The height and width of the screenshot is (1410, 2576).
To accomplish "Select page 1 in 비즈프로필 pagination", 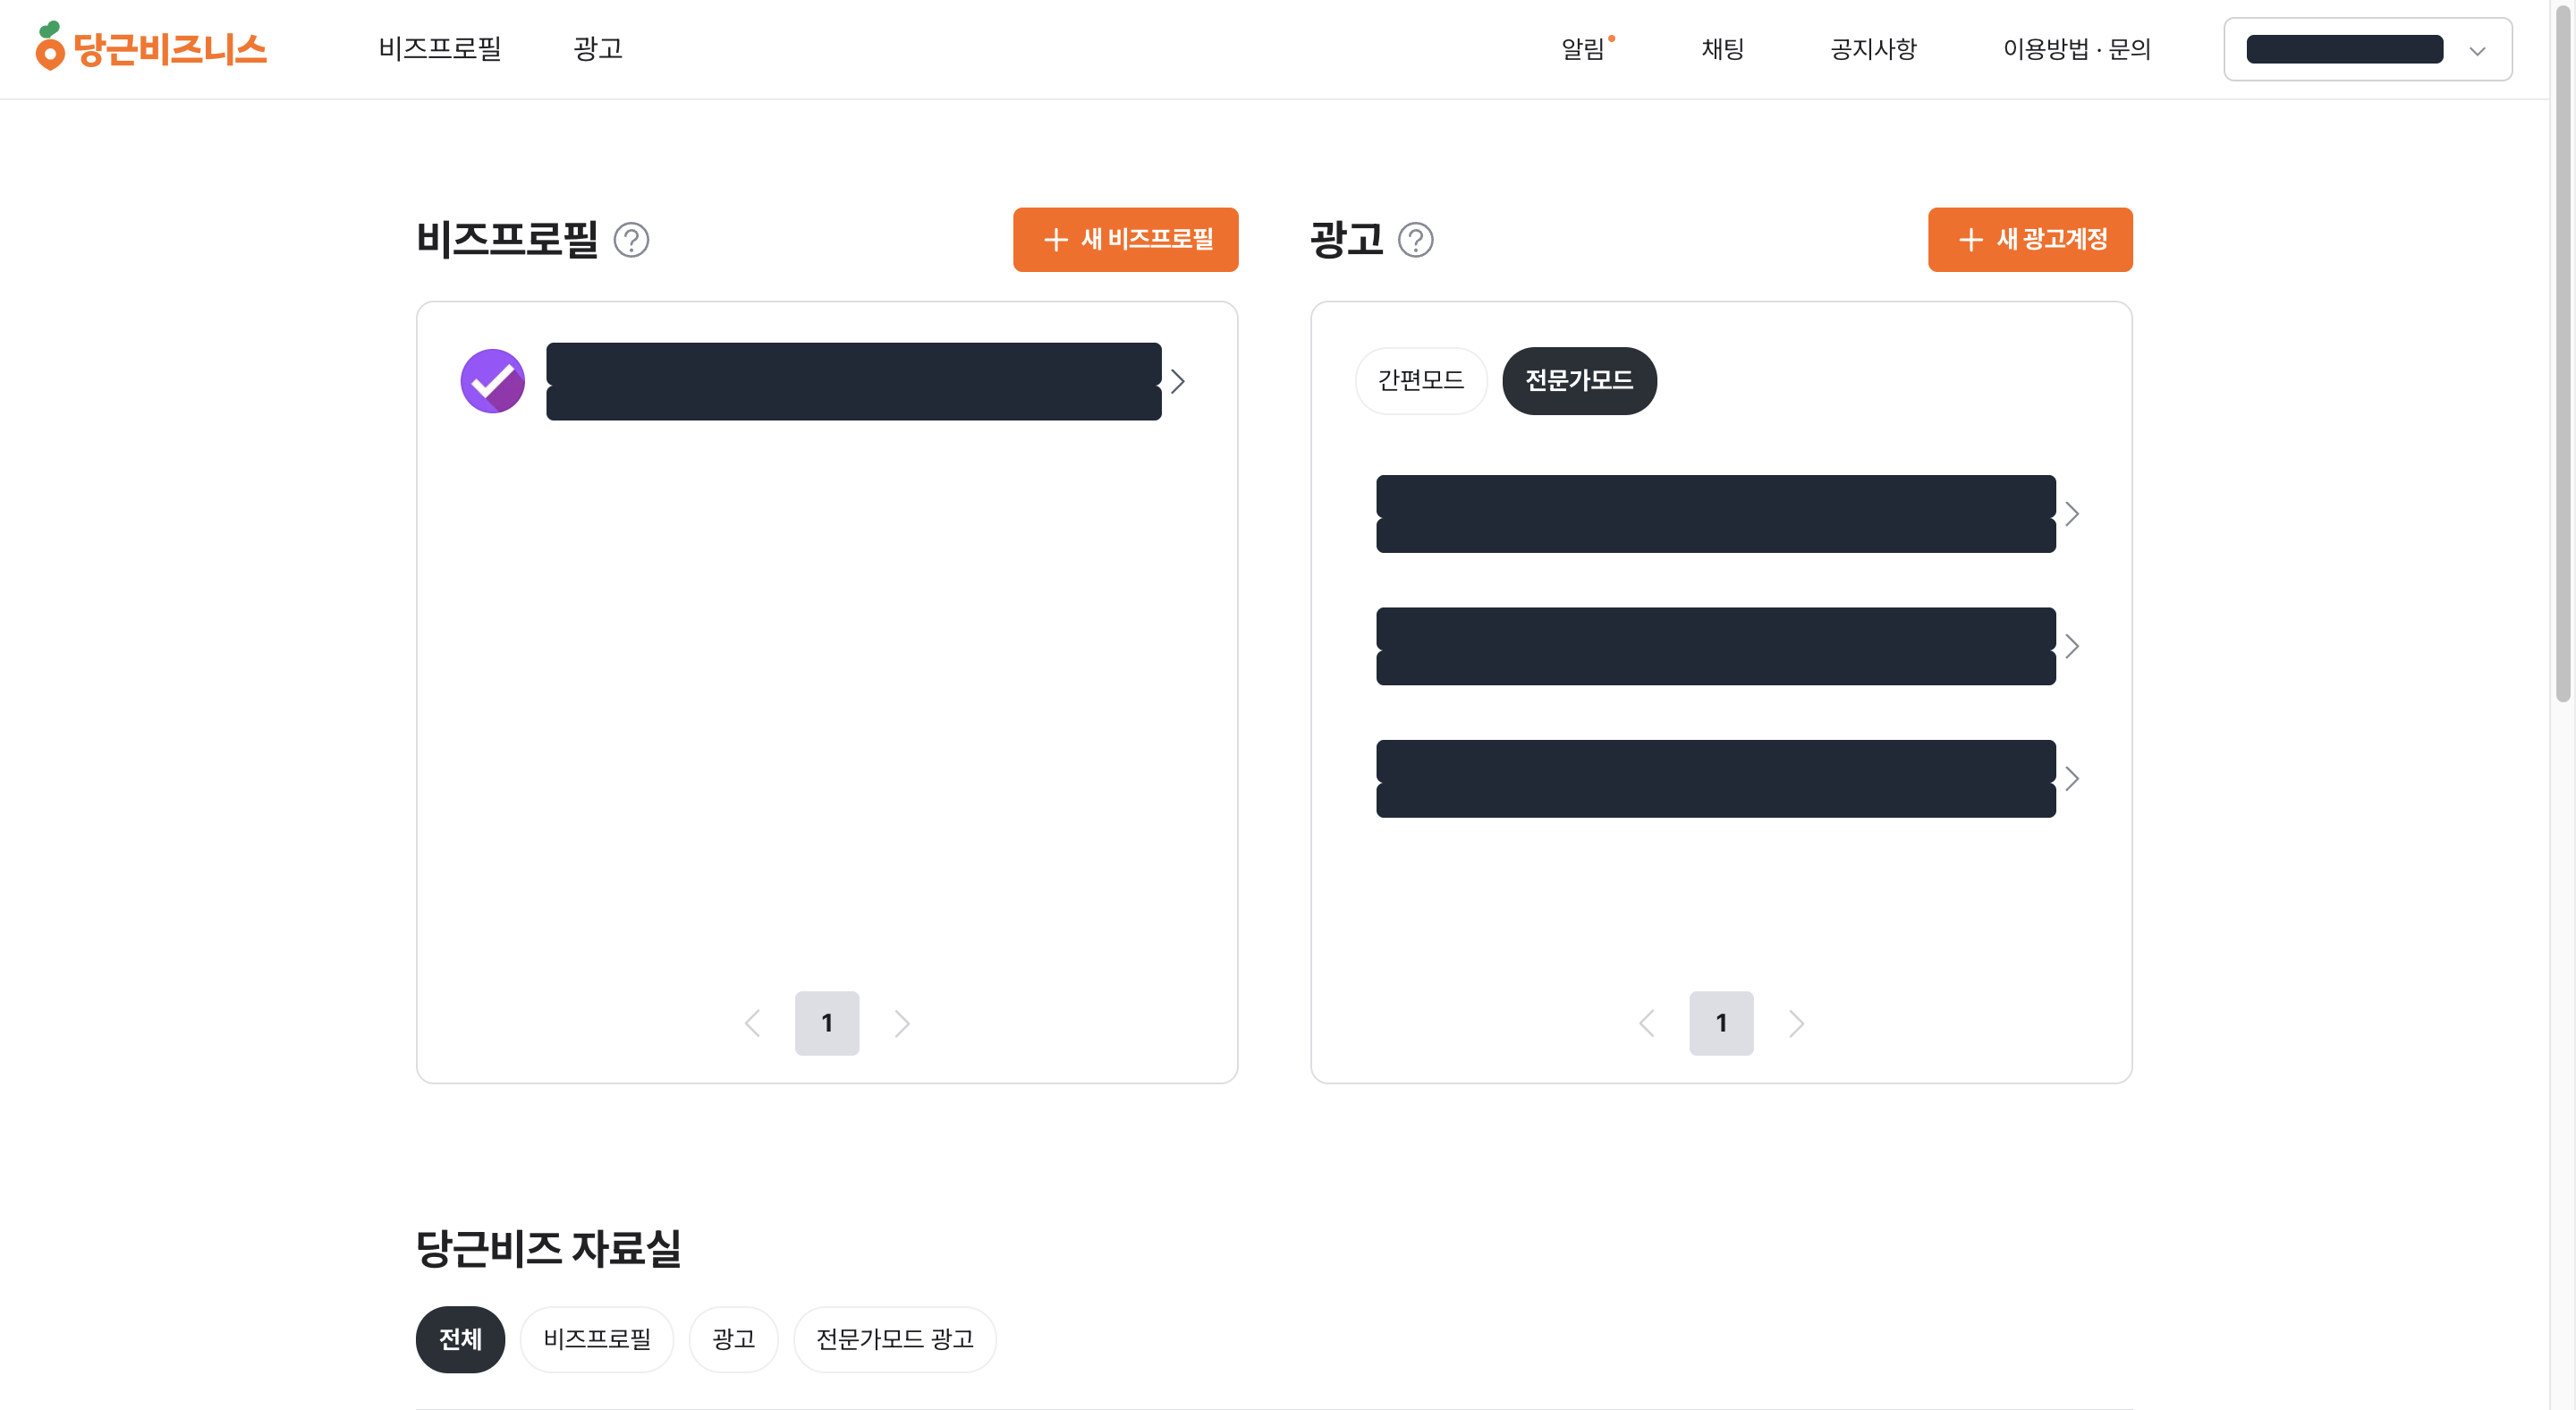I will (827, 1023).
